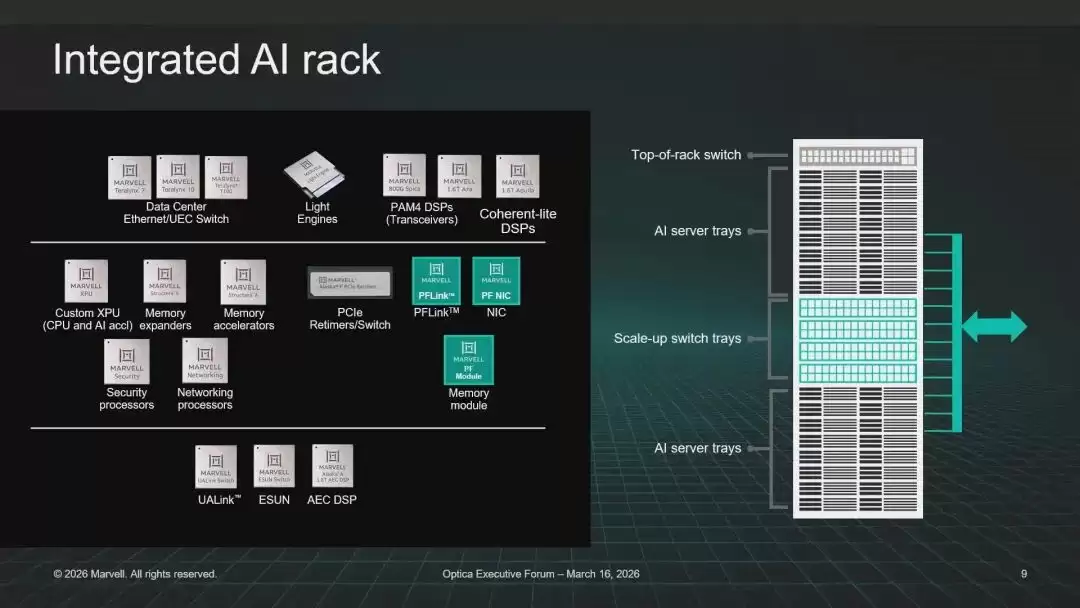Select the Scale-up switch trays label

[x=677, y=338]
